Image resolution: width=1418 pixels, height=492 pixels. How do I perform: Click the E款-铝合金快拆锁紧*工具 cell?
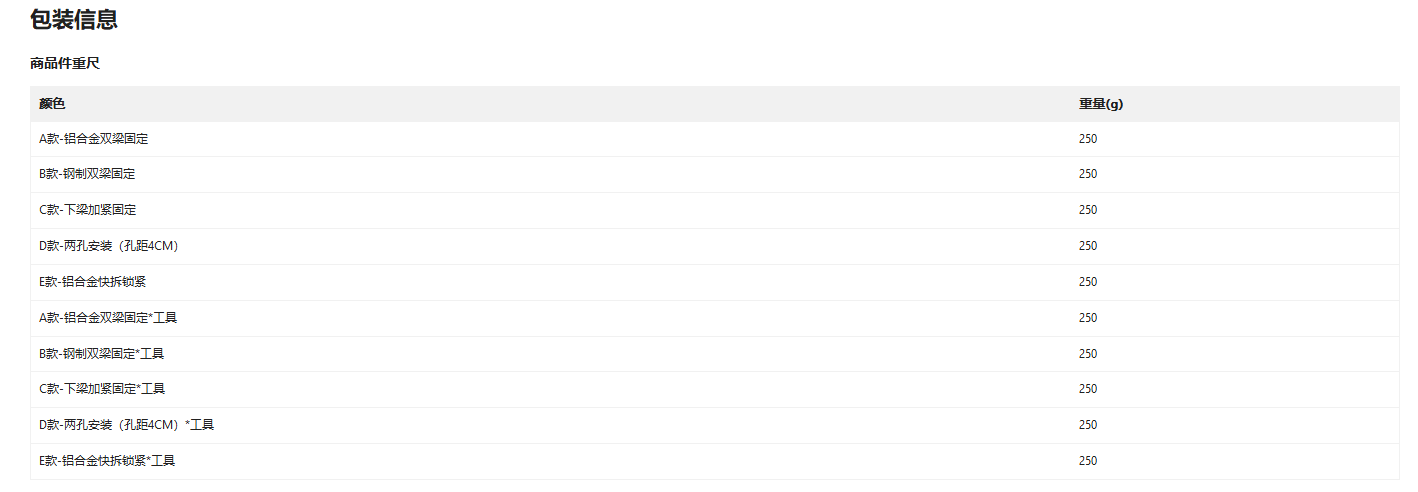pos(107,461)
